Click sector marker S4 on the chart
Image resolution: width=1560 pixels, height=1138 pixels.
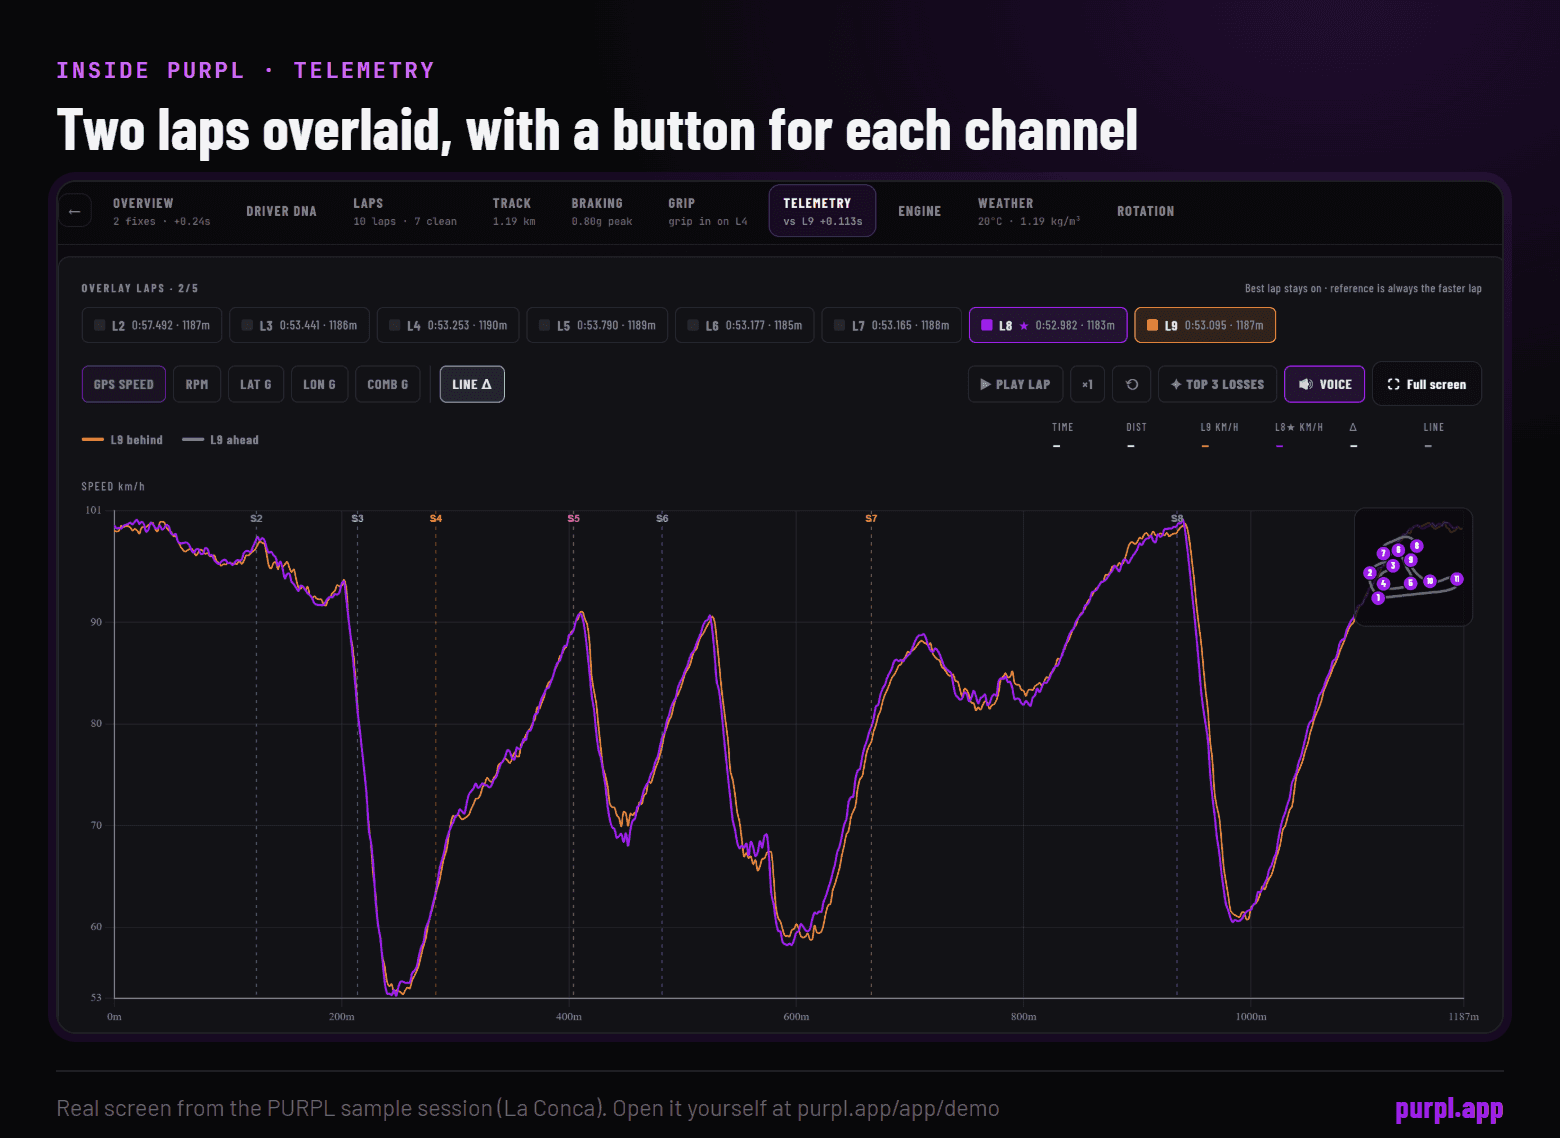point(436,518)
